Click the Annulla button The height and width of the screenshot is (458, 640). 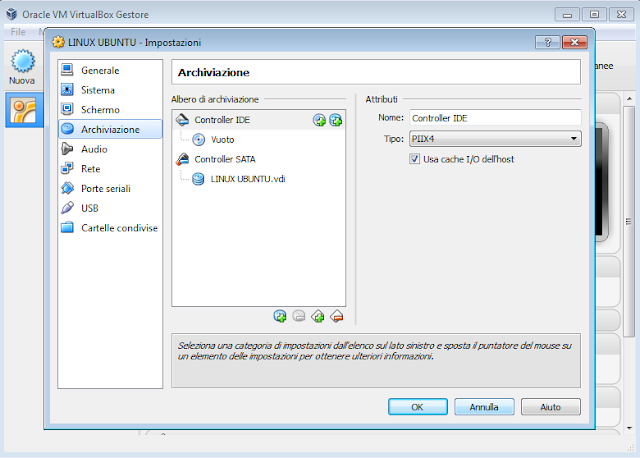[x=484, y=407]
